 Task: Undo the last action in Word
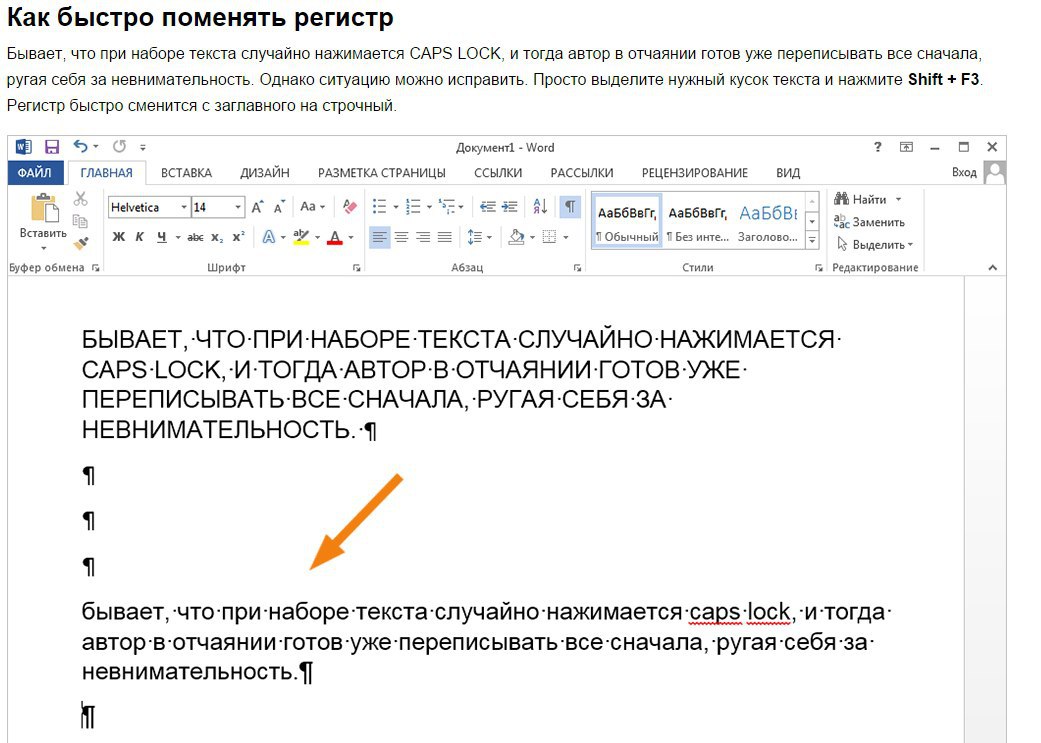(x=81, y=146)
